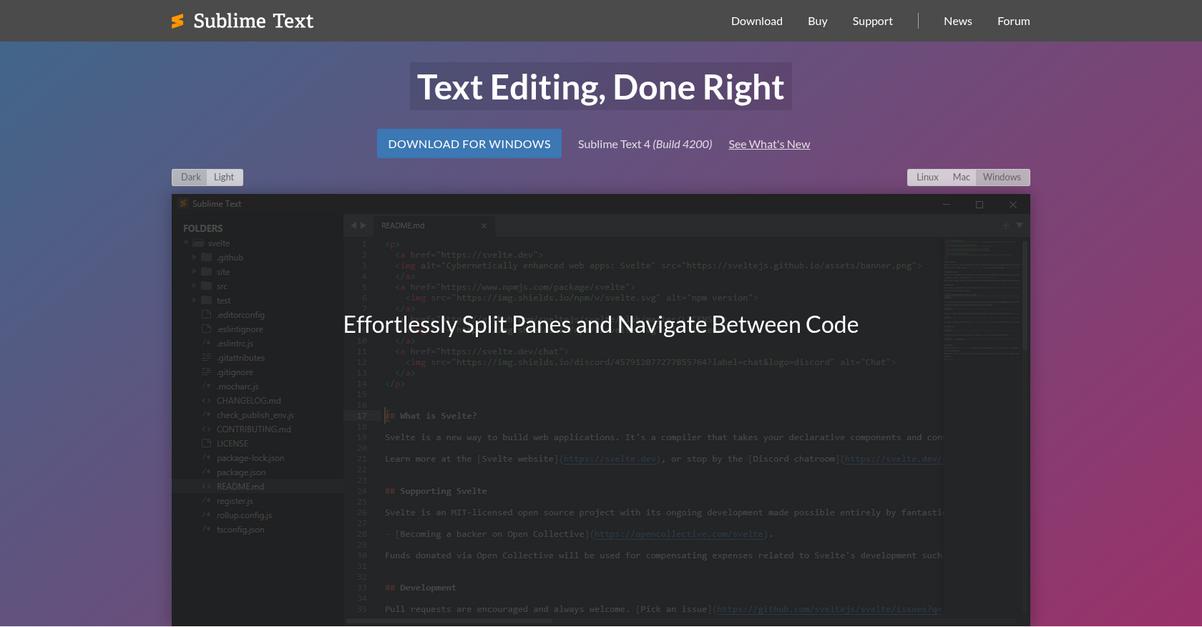Click the lines icon beside .gitattributes
1202x627 pixels.
(x=207, y=358)
